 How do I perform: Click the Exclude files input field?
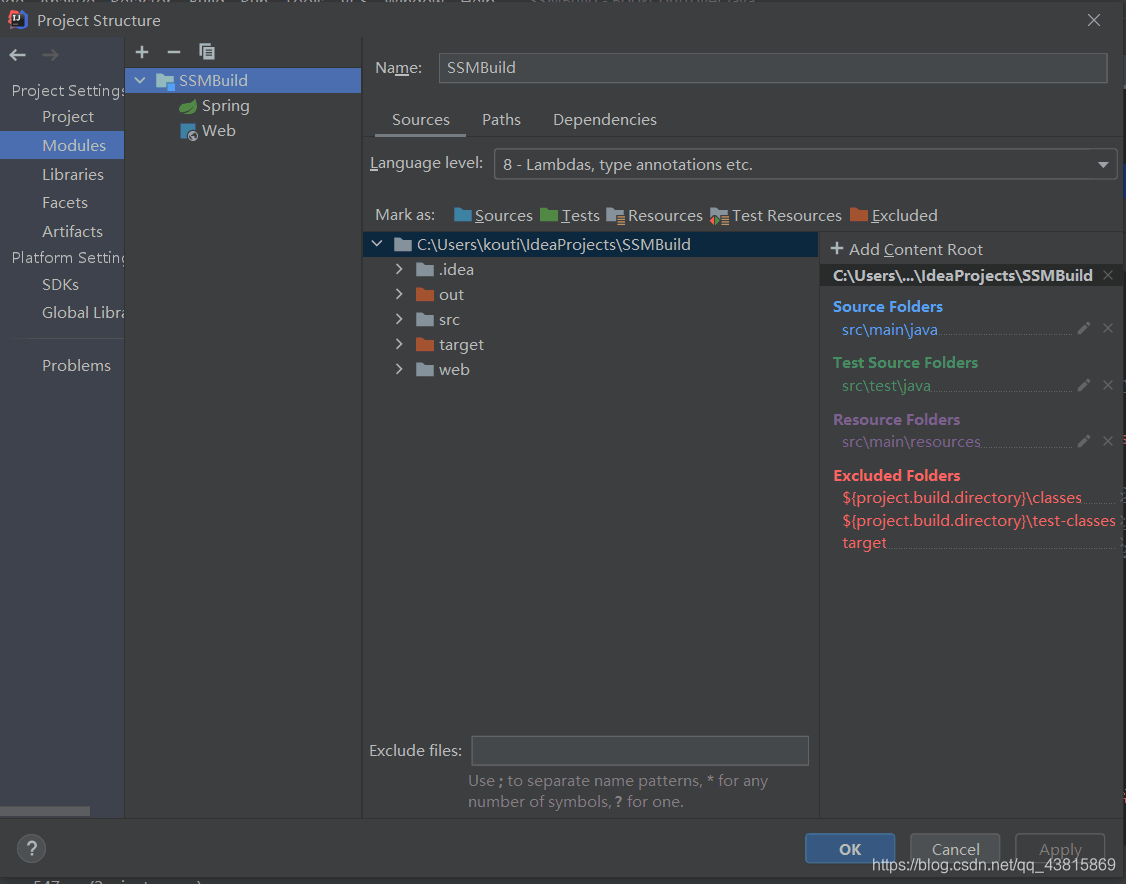tap(640, 750)
